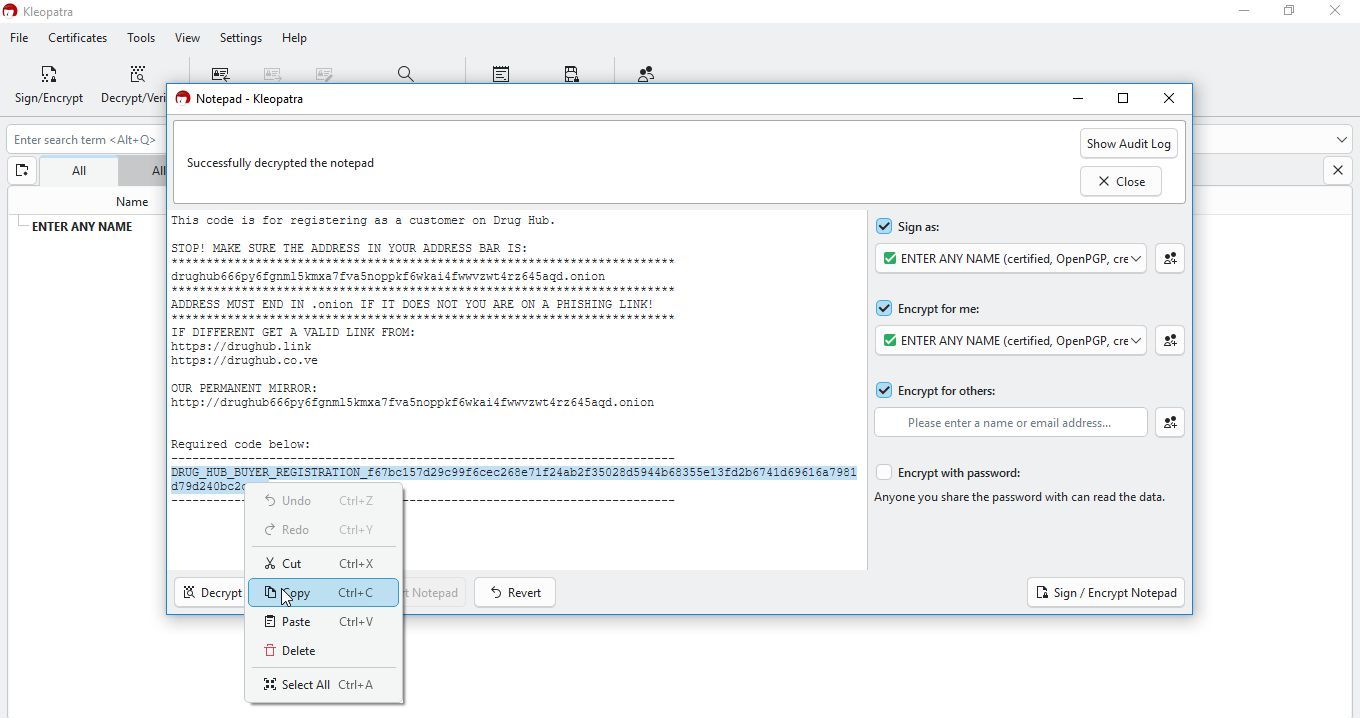Choose Paste from the context menu
Viewport: 1360px width, 718px height.
(x=323, y=622)
